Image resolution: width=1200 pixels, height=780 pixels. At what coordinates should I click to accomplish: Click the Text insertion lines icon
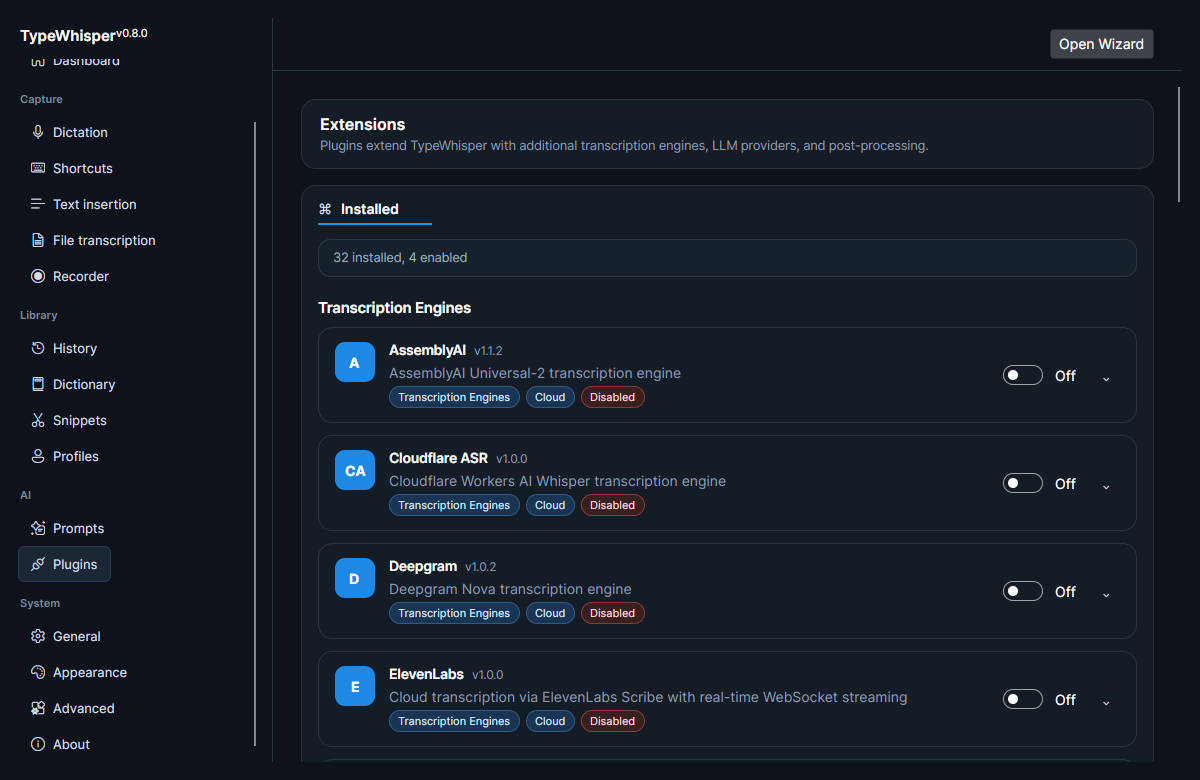point(38,204)
